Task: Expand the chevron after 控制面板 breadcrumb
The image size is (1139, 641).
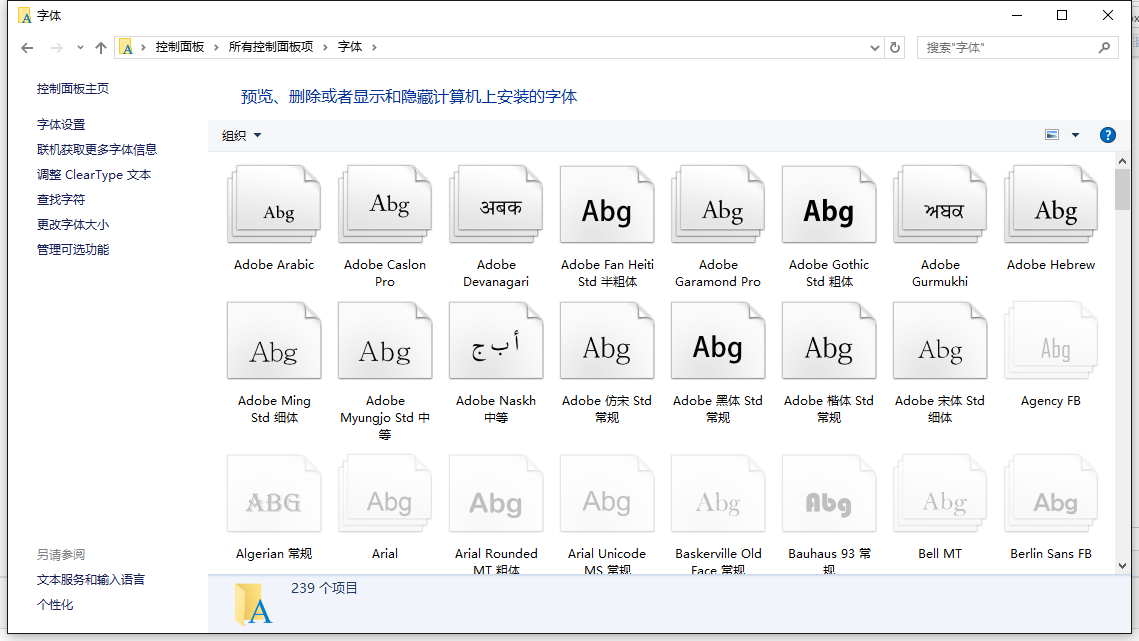Action: [216, 47]
